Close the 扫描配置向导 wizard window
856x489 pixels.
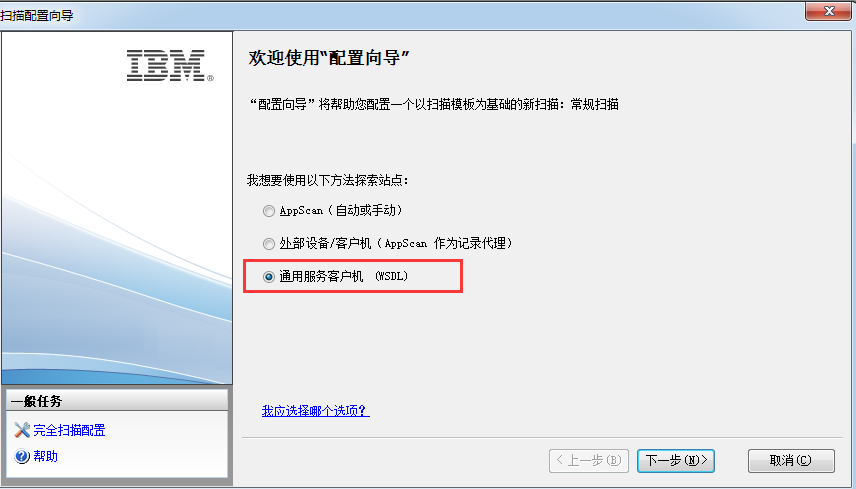pos(828,11)
